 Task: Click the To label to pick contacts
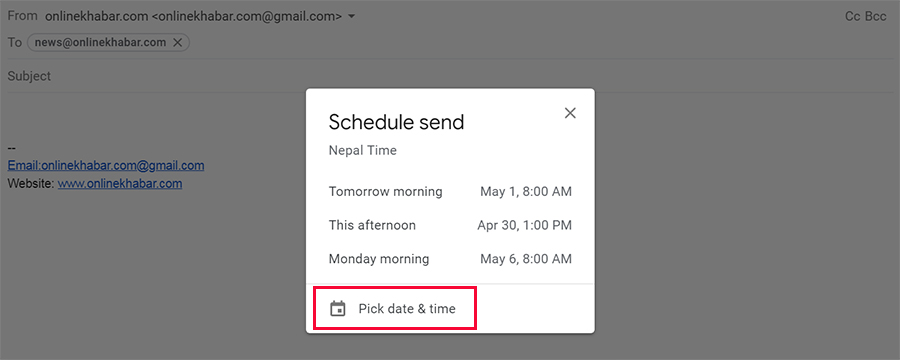14,42
